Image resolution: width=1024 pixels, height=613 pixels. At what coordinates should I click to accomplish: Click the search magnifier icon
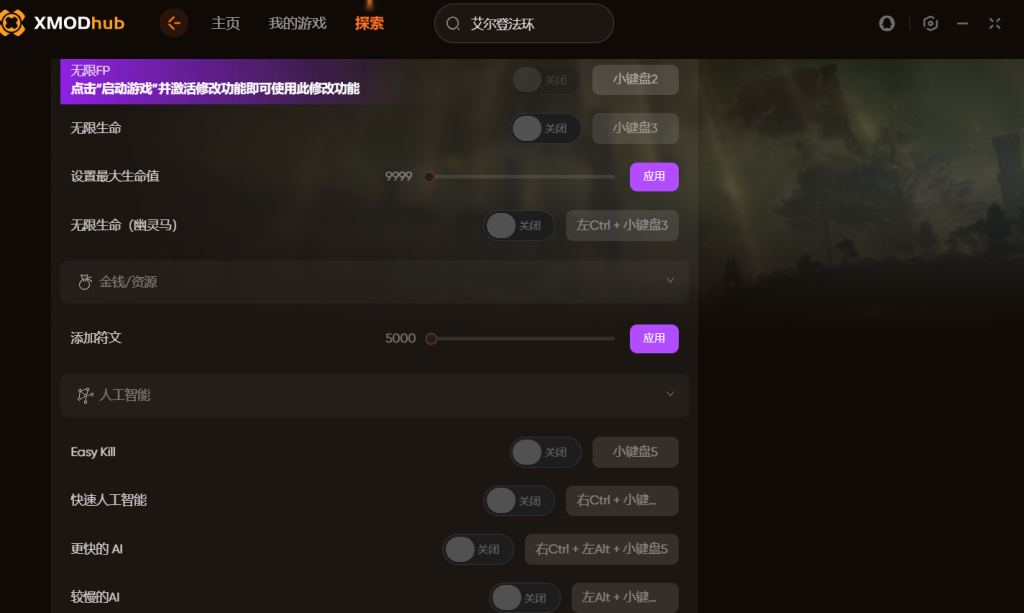pos(453,24)
